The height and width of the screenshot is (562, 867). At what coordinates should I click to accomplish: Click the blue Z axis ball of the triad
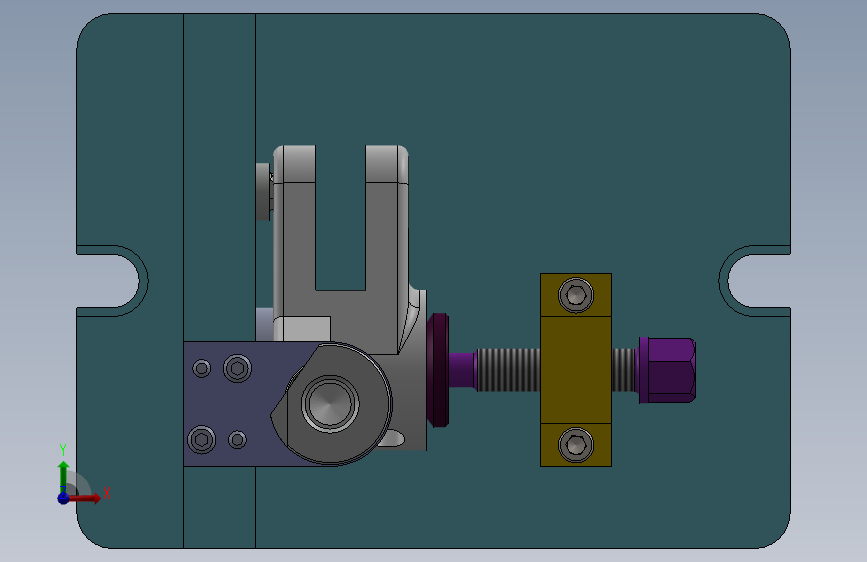[x=64, y=498]
